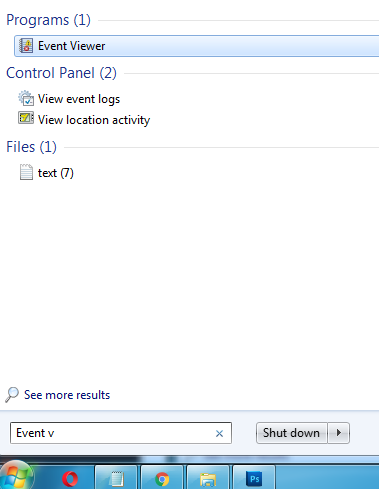Open View location activity

point(94,120)
